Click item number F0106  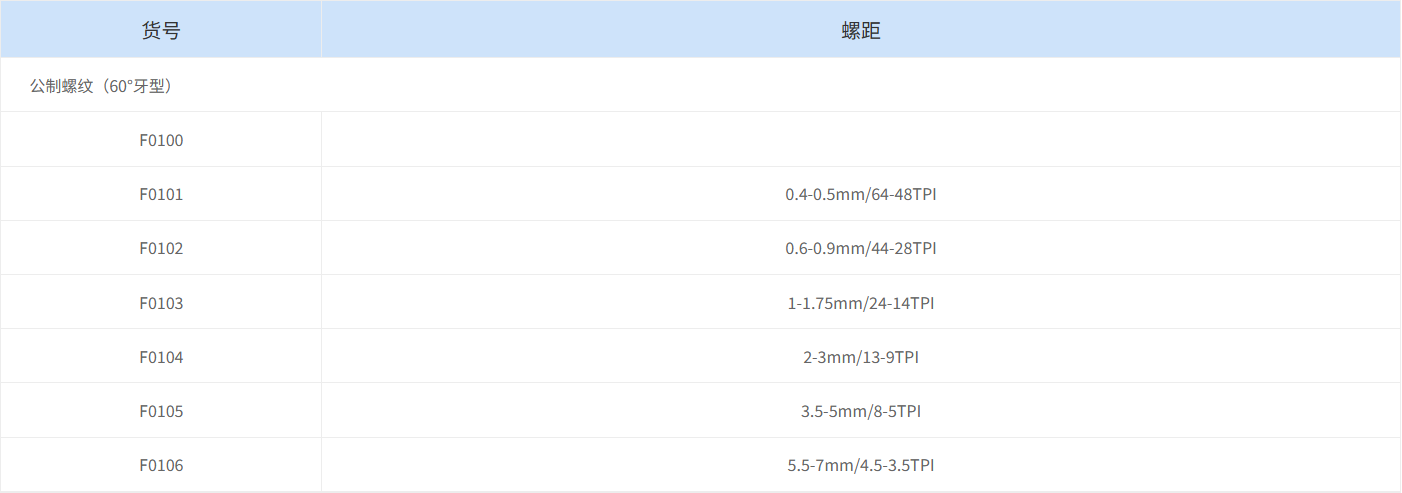coord(161,465)
